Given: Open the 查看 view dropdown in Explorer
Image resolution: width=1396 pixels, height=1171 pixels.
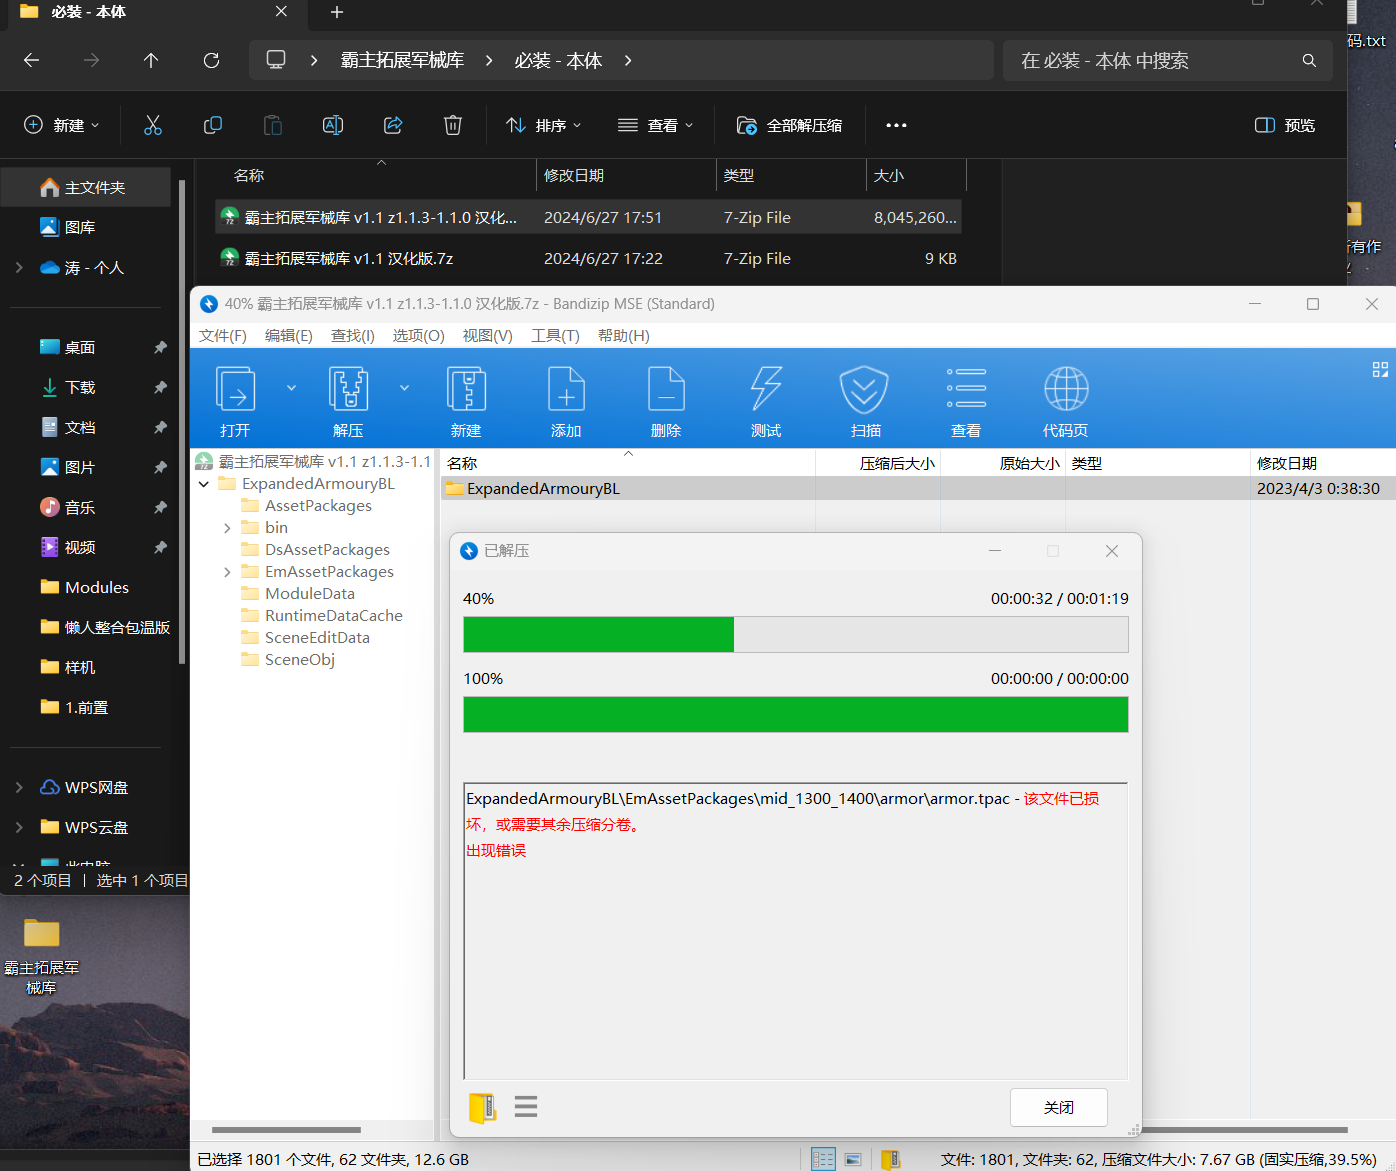Looking at the screenshot, I should [655, 125].
